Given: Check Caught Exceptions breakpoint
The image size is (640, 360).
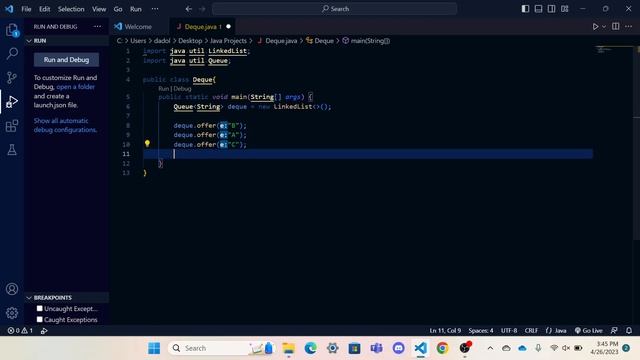Looking at the screenshot, I should tap(40, 319).
